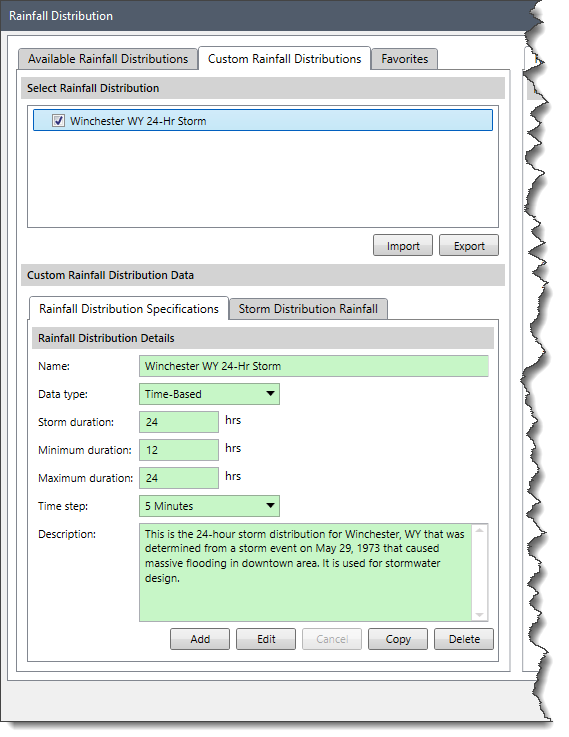569x737 pixels.
Task: Select the Winchester WY 24-Hr Storm row
Action: pyautogui.click(x=263, y=120)
